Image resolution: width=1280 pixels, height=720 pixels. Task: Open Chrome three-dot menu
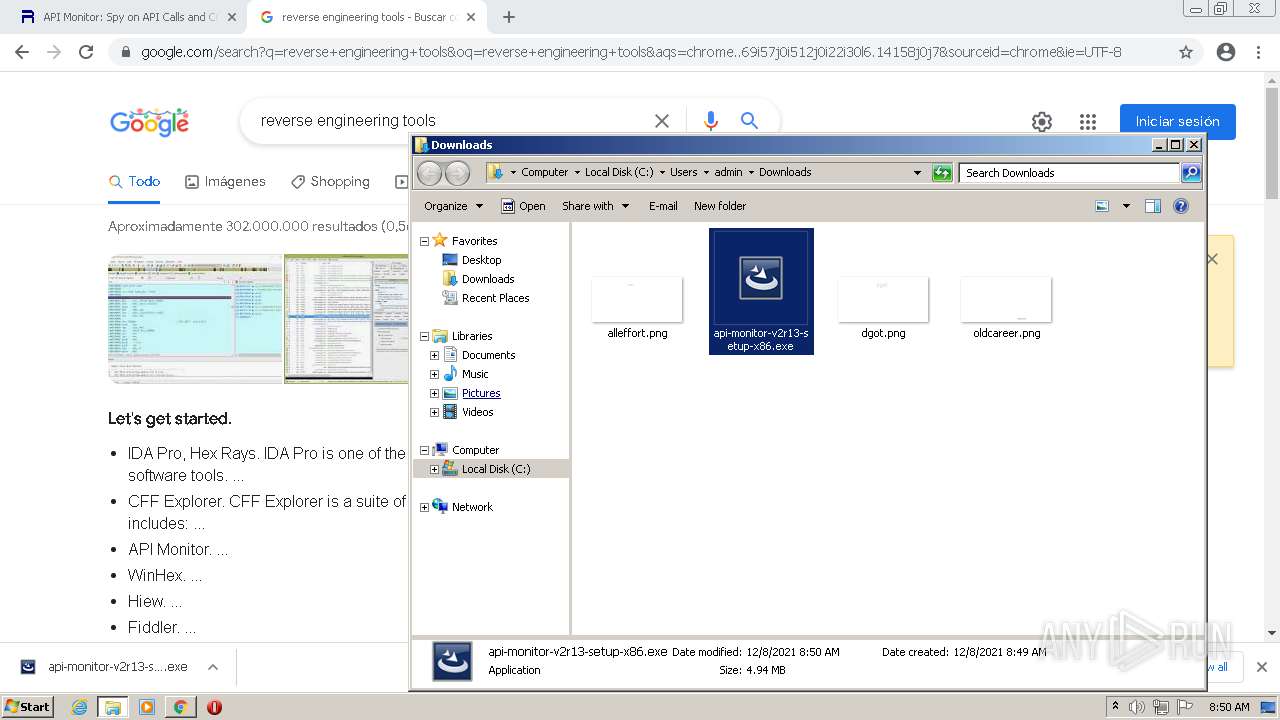(1258, 52)
